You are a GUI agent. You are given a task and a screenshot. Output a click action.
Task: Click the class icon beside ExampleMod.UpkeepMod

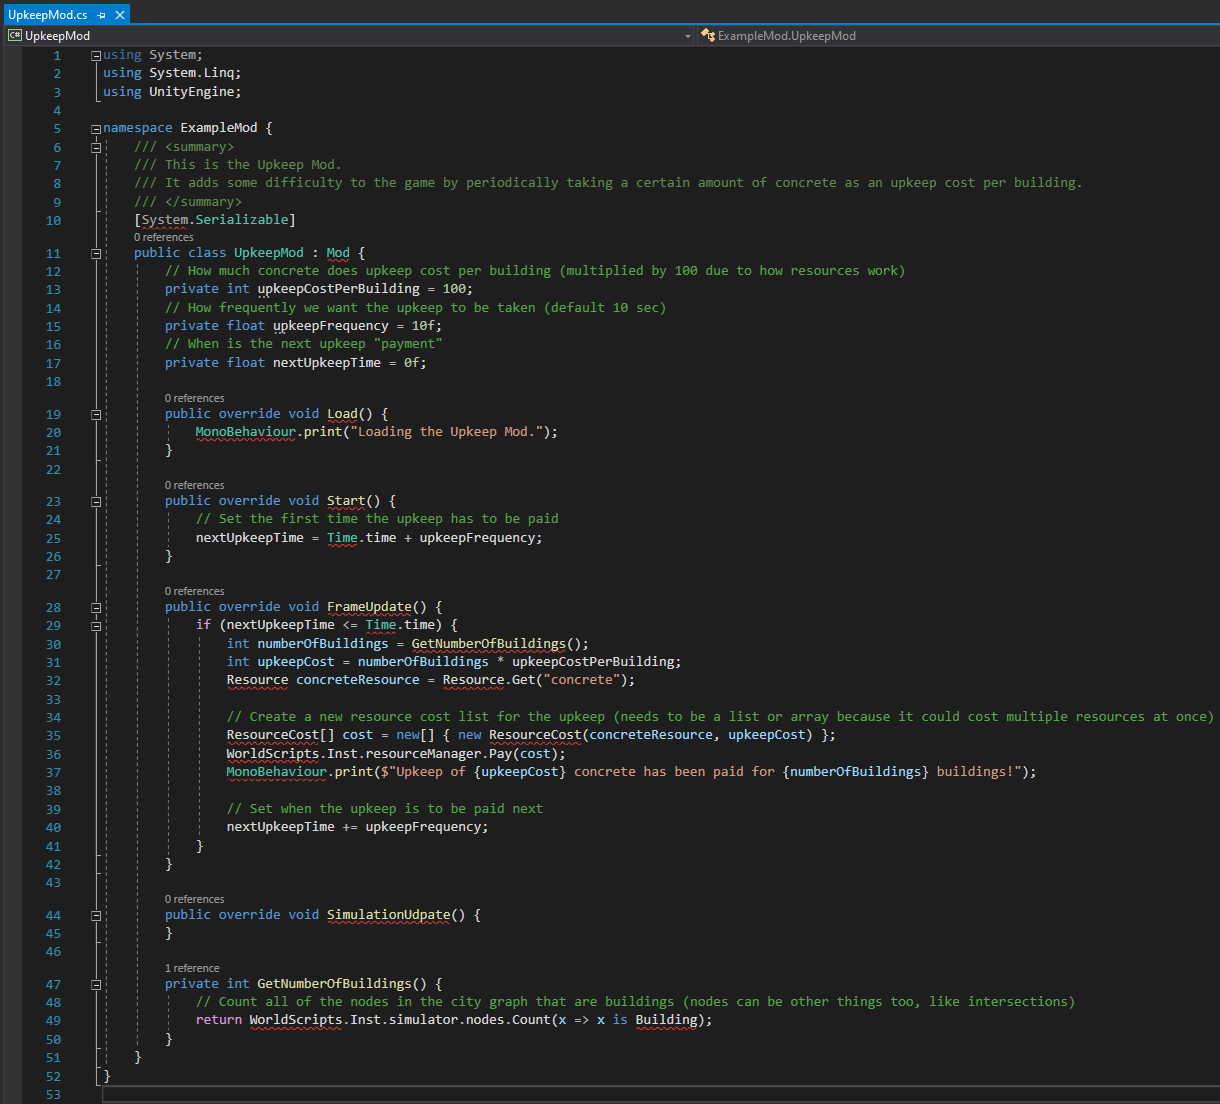coord(708,36)
